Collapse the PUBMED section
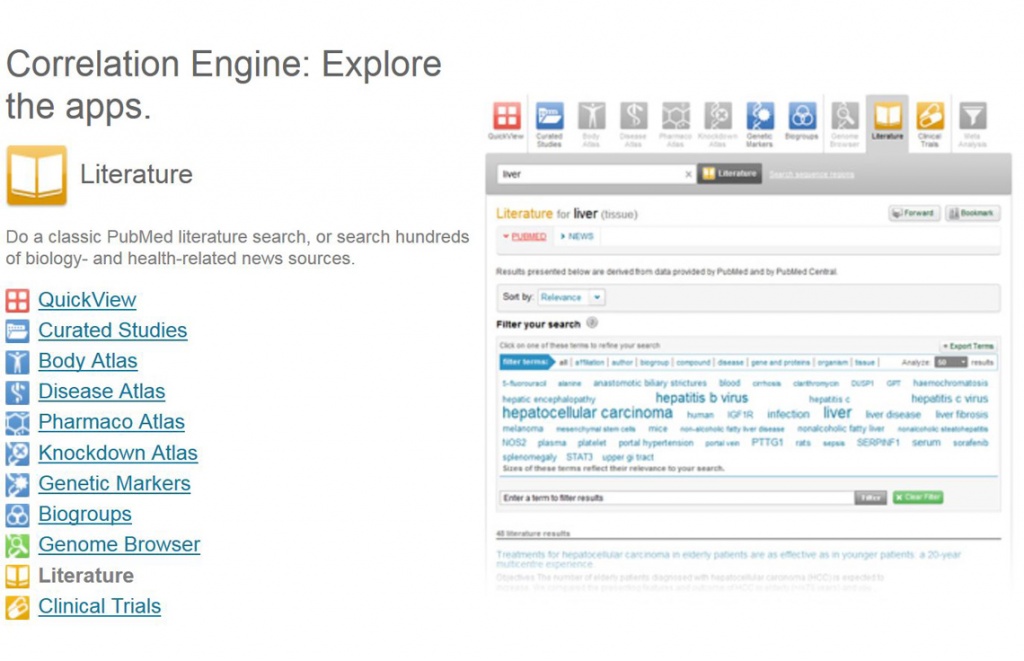1024x661 pixels. pyautogui.click(x=524, y=236)
